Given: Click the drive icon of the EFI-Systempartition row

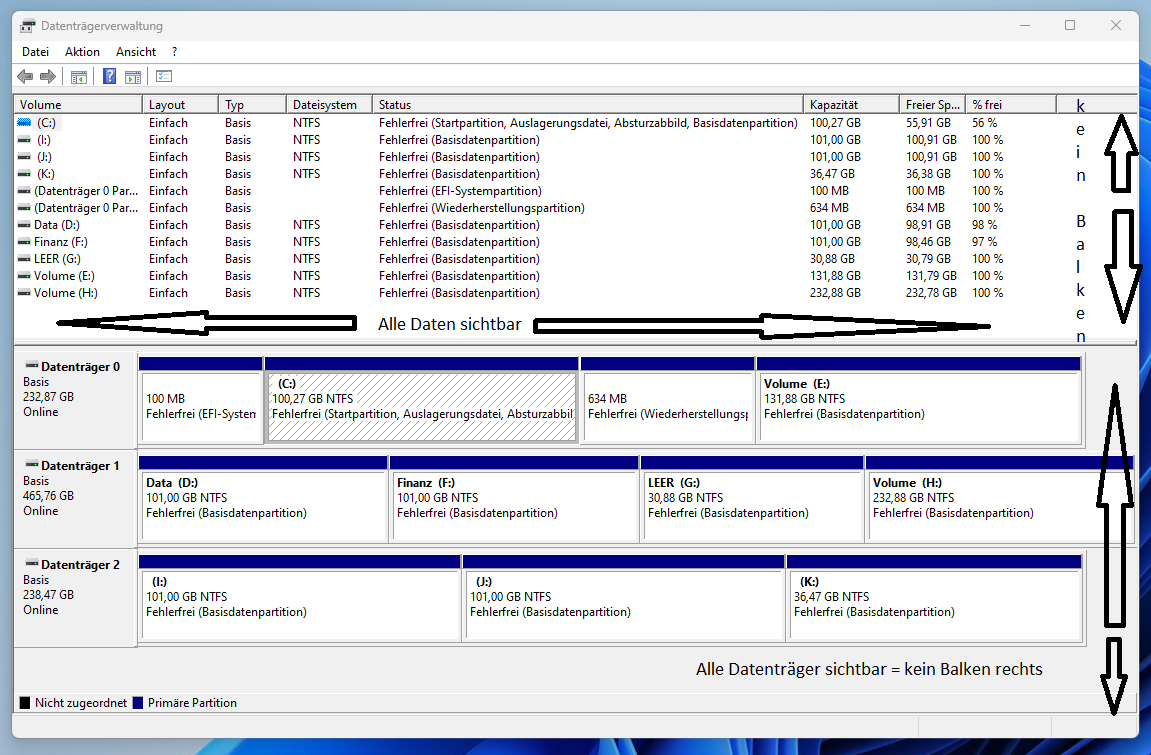Looking at the screenshot, I should pyautogui.click(x=24, y=191).
